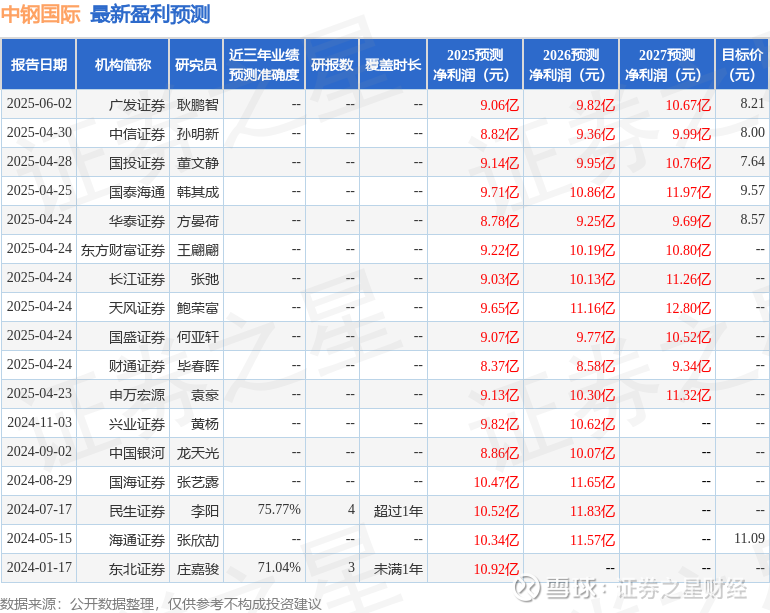Click analyst name 孙明新

pyautogui.click(x=197, y=134)
